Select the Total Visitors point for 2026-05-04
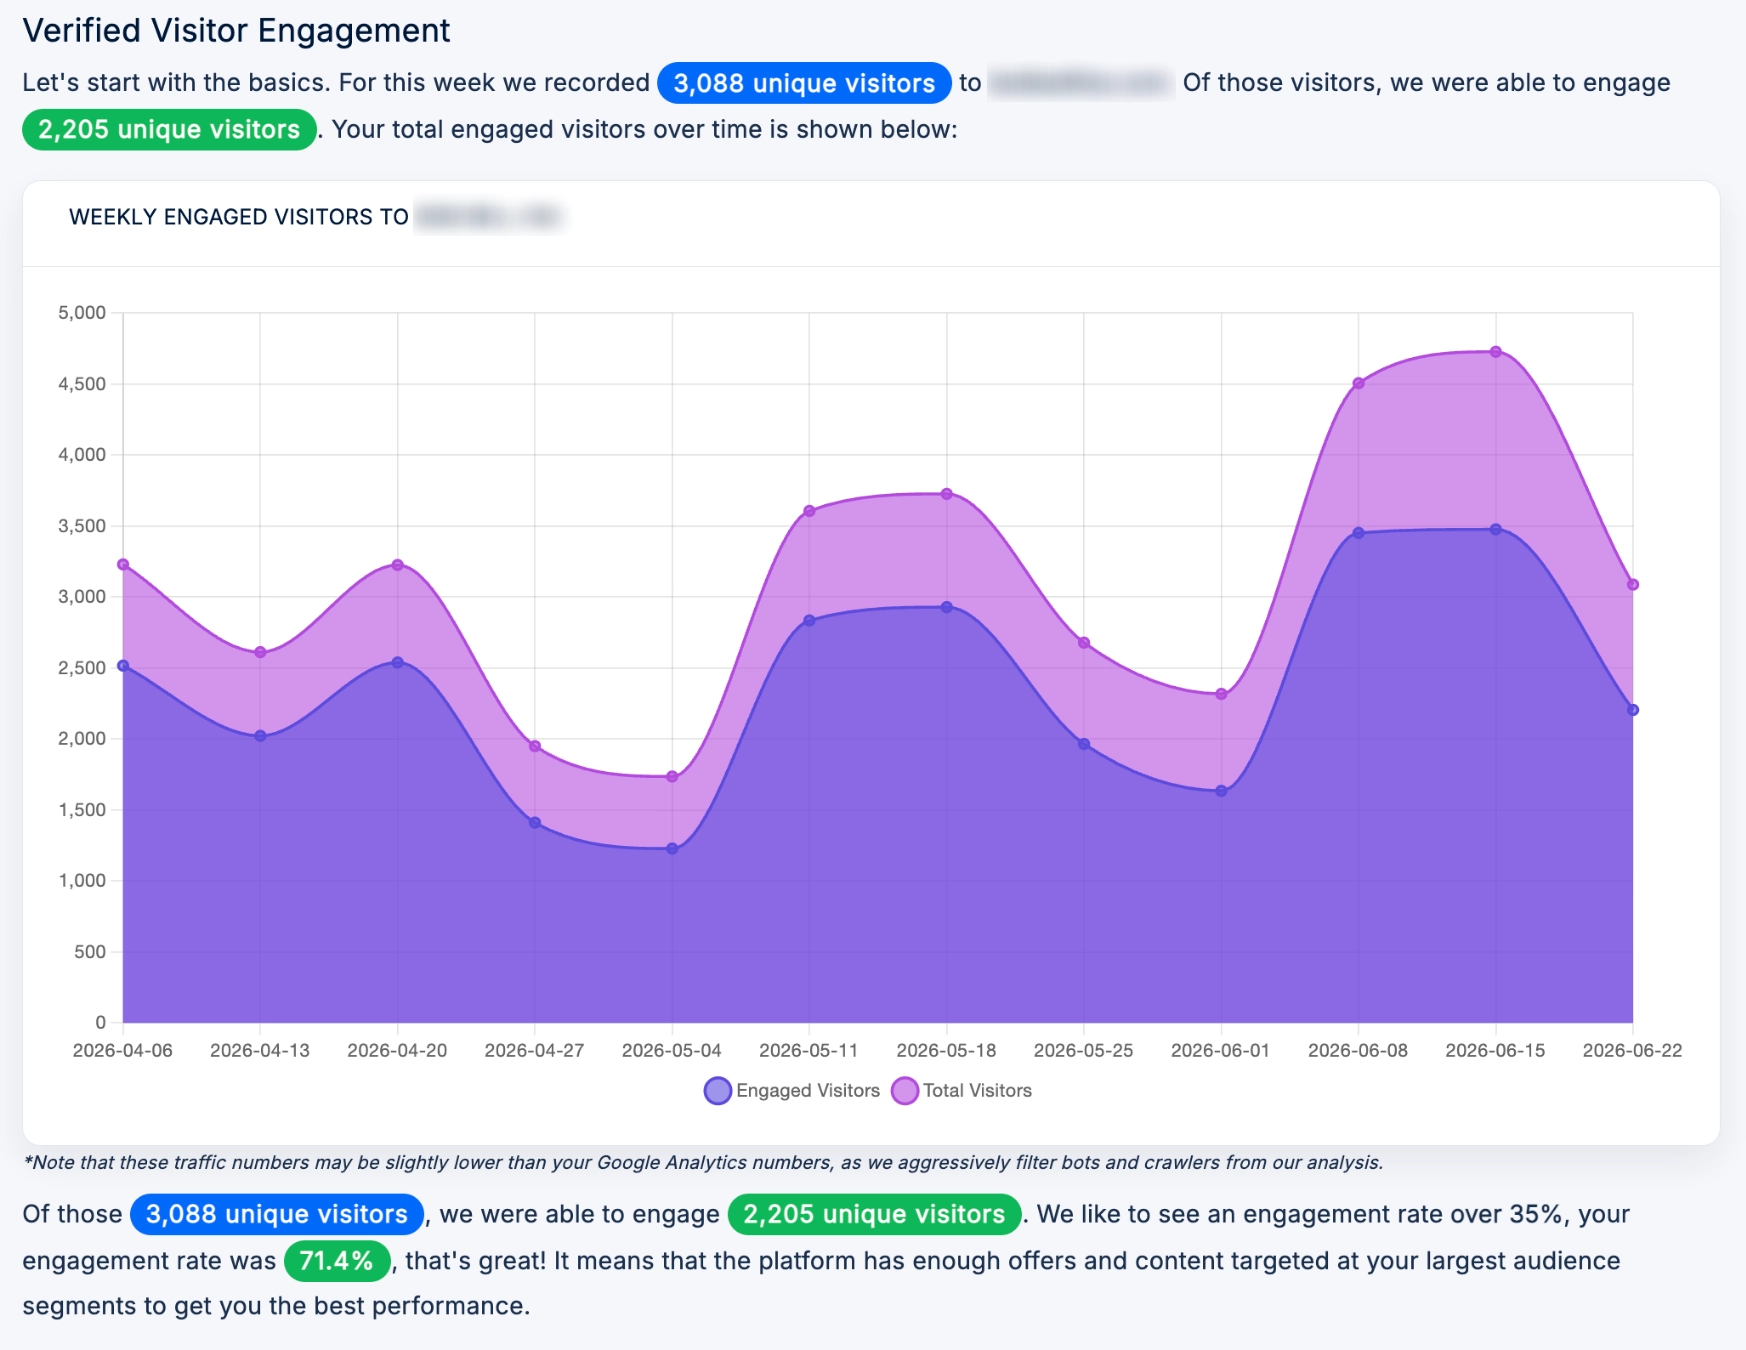1746x1350 pixels. 672,777
